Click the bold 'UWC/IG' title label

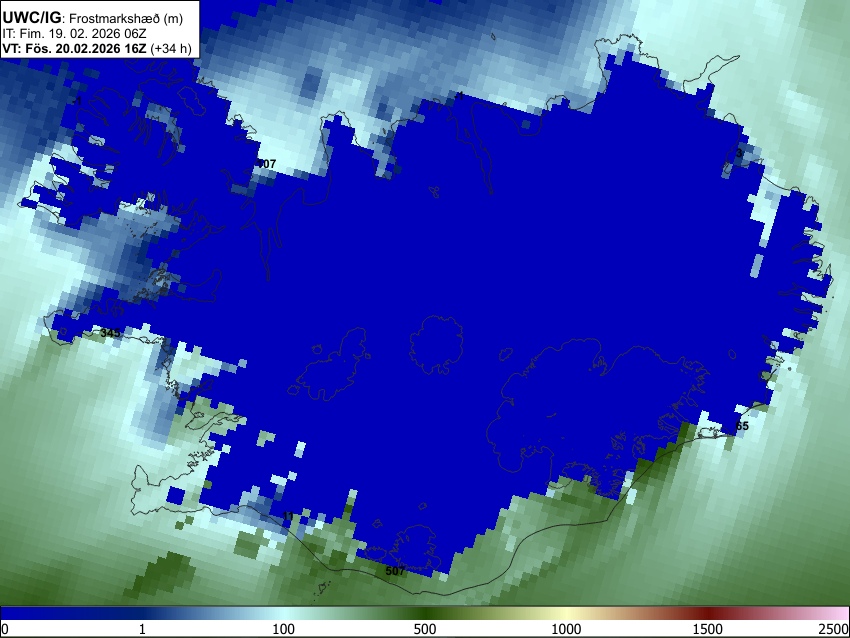coord(31,17)
